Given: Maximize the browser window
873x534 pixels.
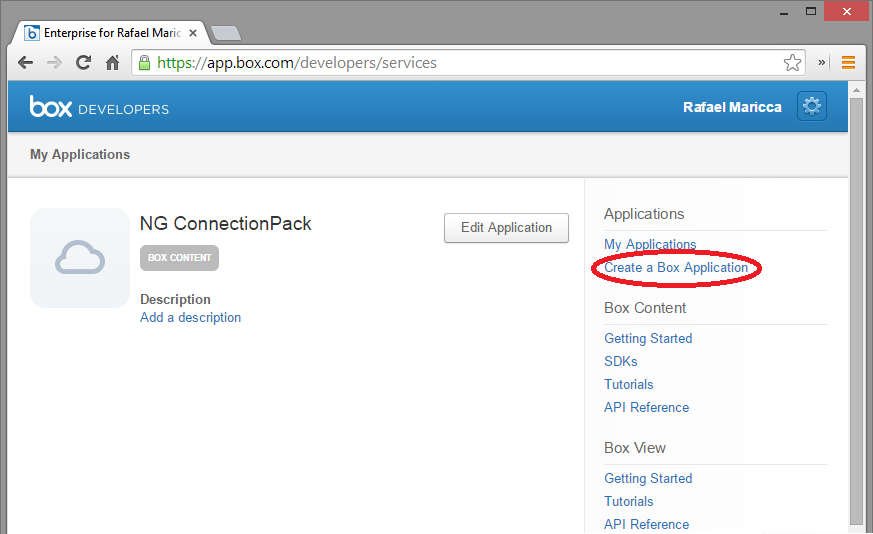Looking at the screenshot, I should [x=811, y=11].
